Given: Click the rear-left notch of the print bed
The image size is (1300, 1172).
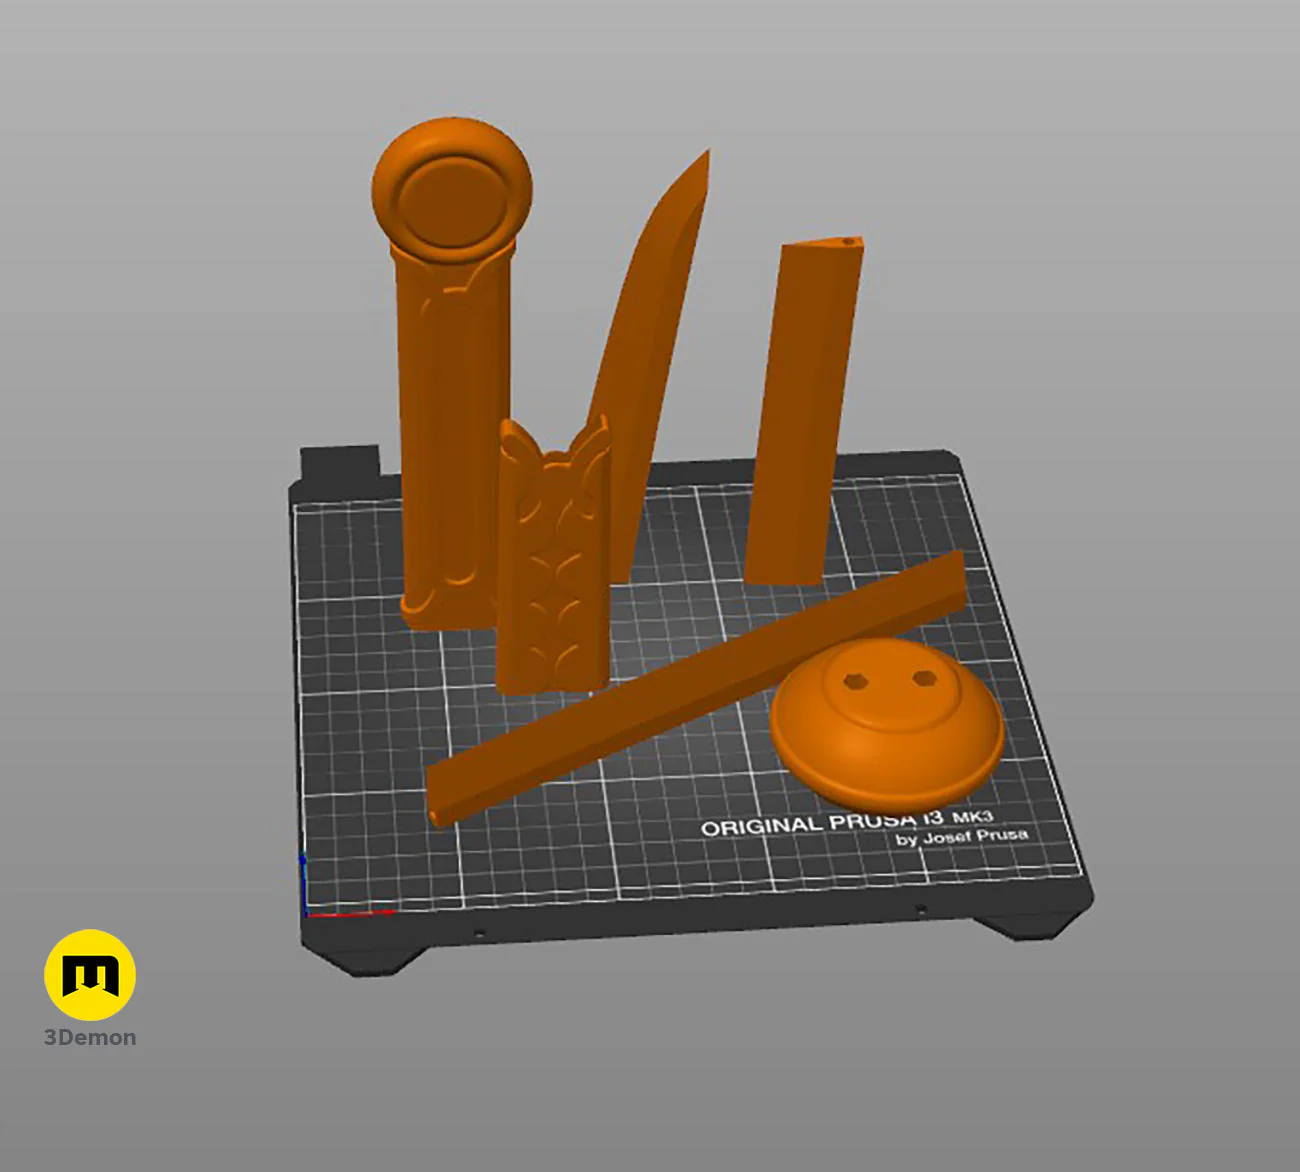Looking at the screenshot, I should [x=340, y=461].
